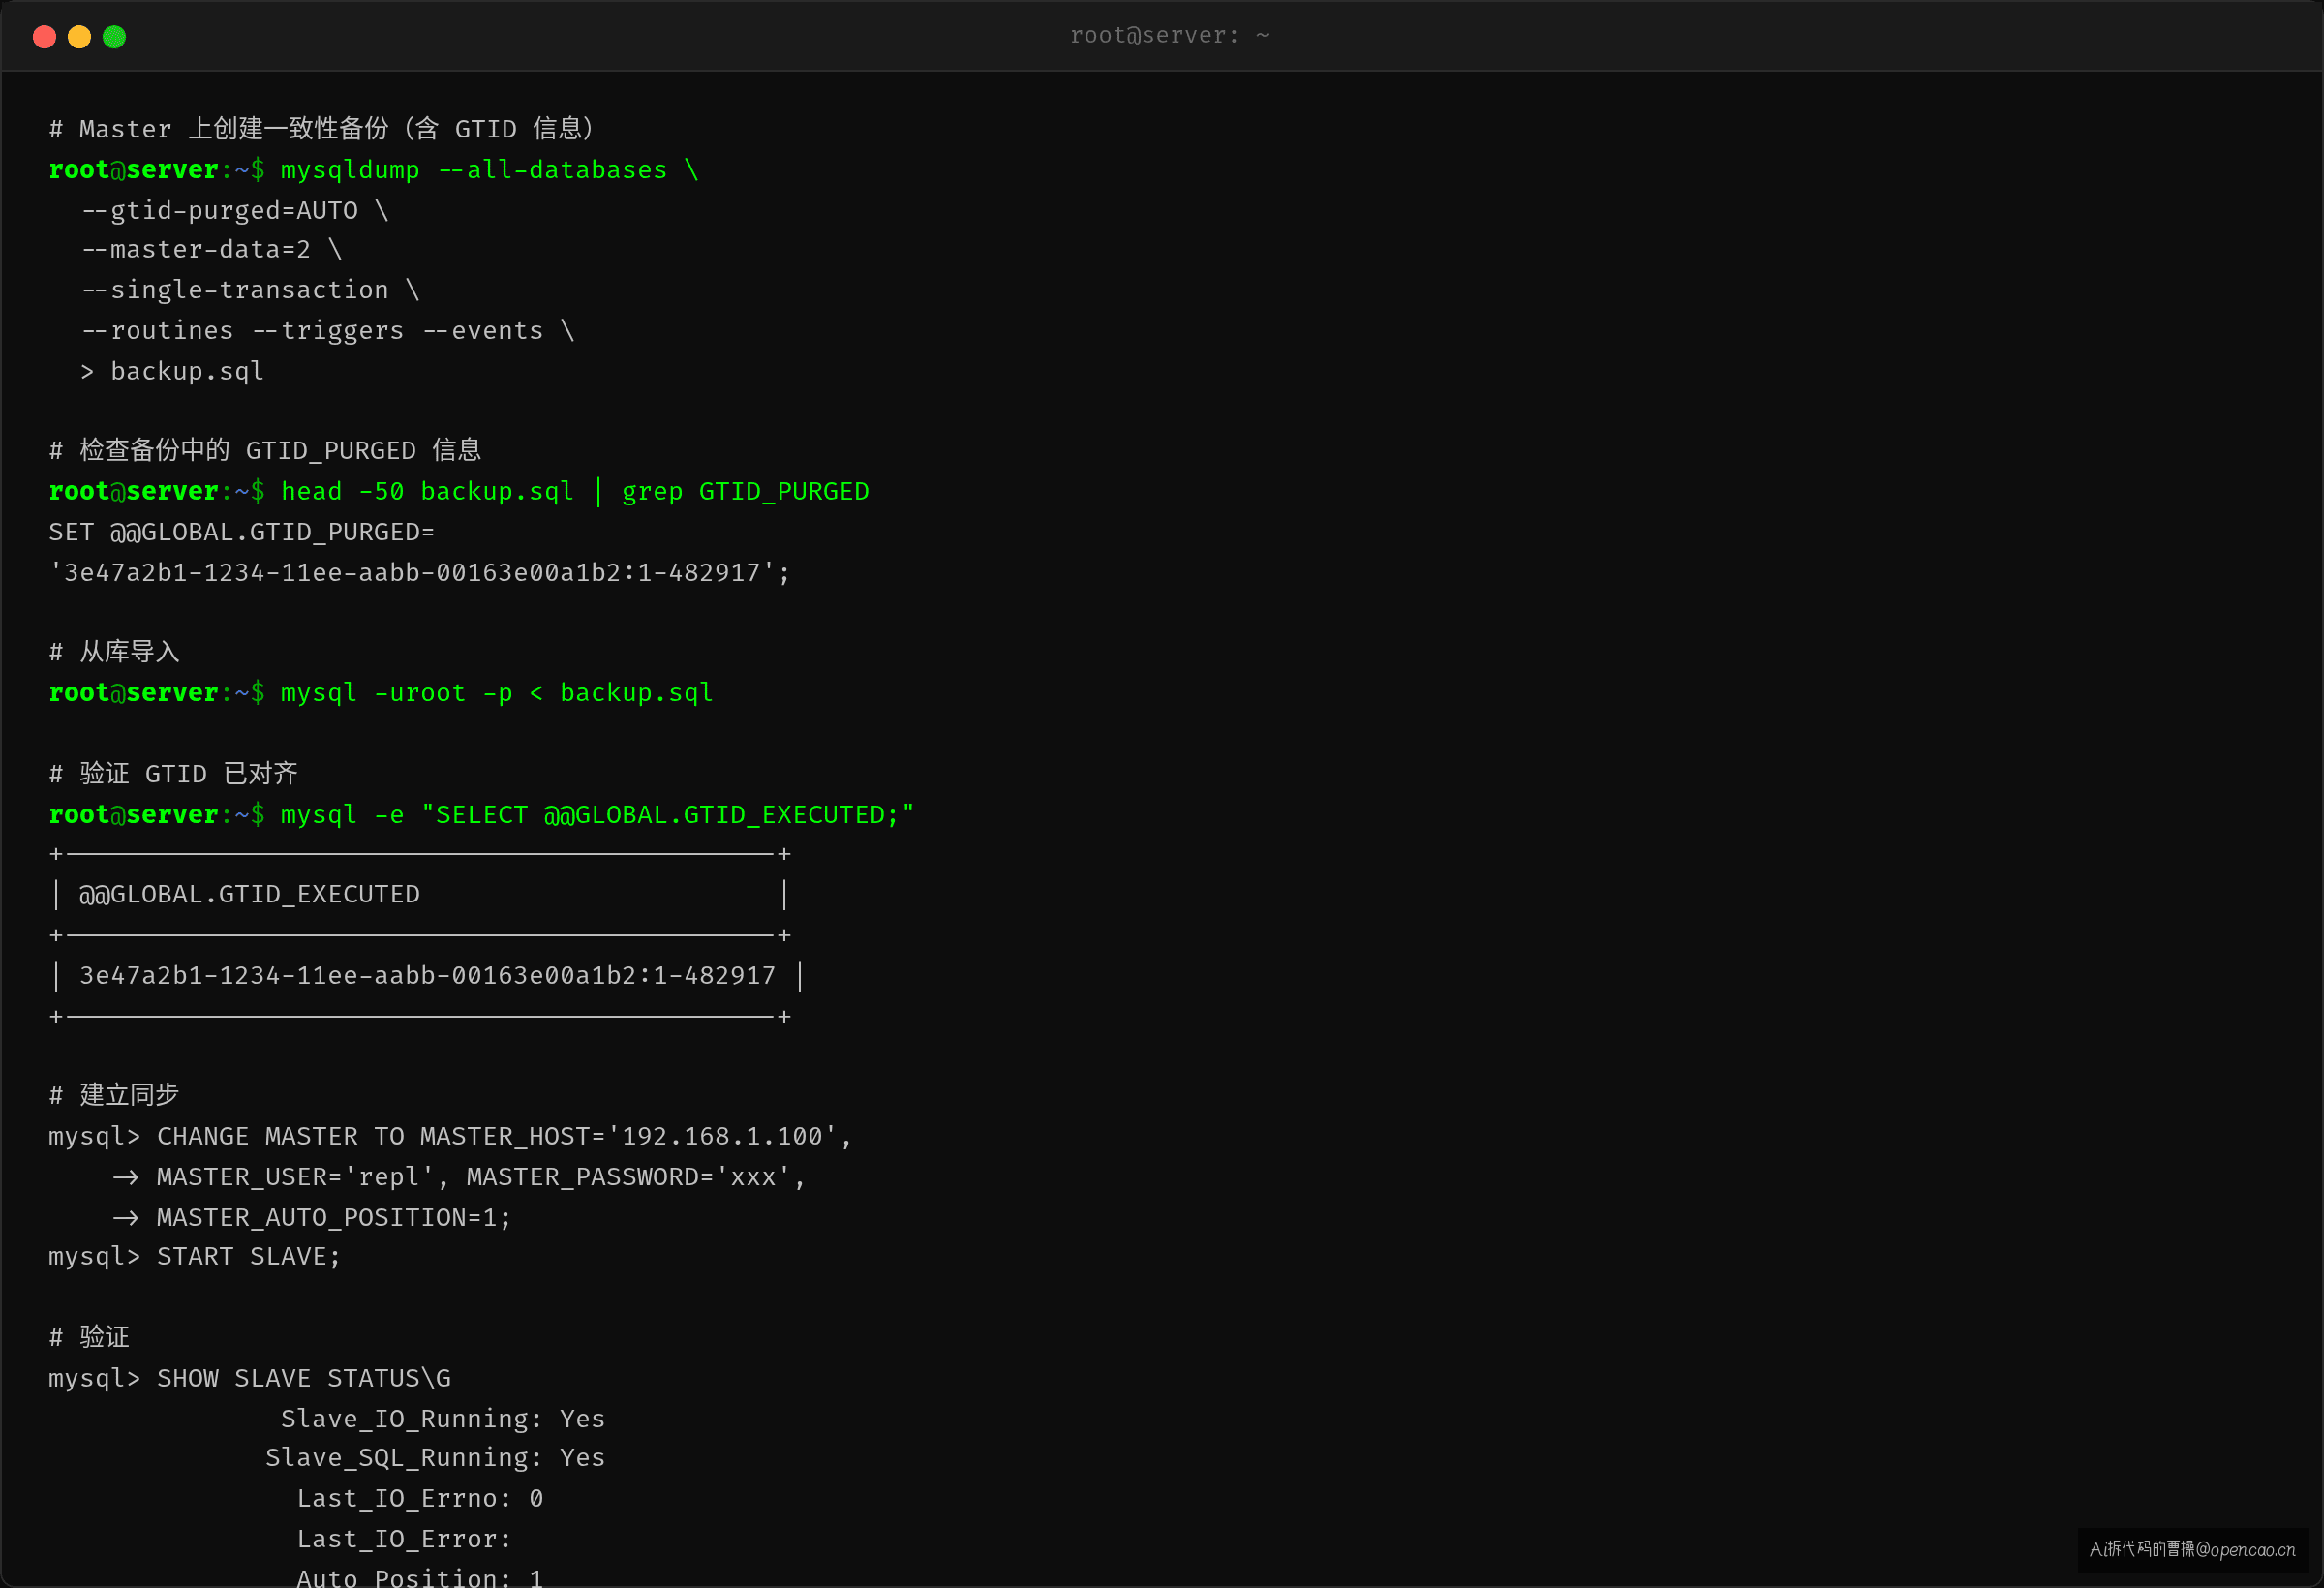
Task: Click the 'Last_IO_Errno: 0' status line
Action: point(420,1499)
